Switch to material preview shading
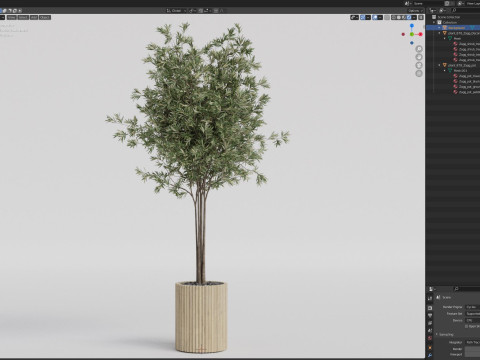Screen dimensions: 480x360 pos(404,17)
